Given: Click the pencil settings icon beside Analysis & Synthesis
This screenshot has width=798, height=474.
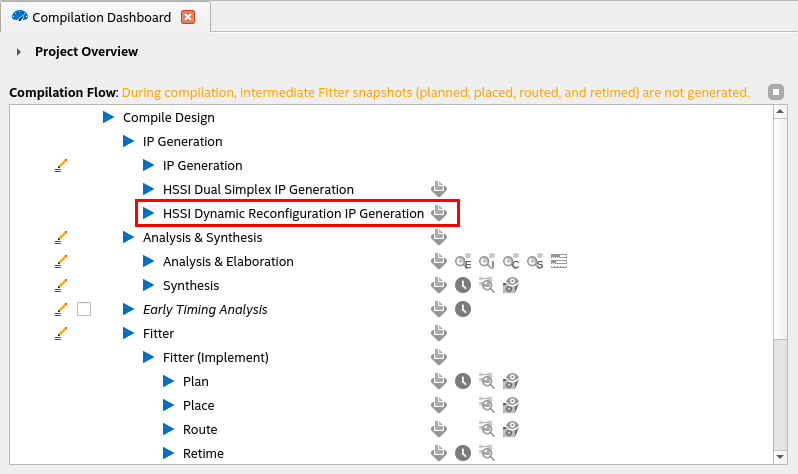Looking at the screenshot, I should pyautogui.click(x=61, y=237).
